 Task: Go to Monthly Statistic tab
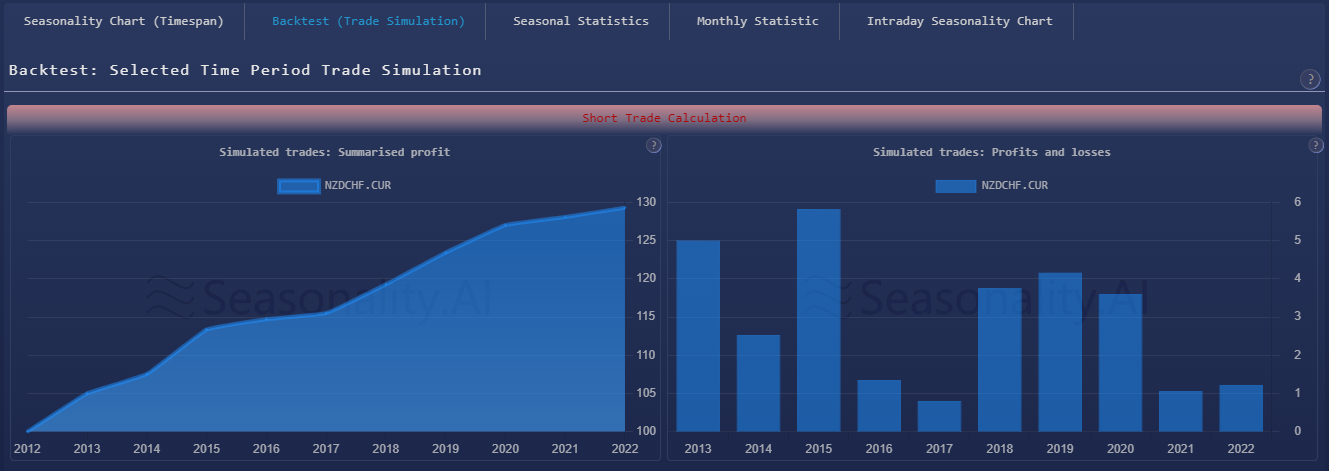[x=757, y=21]
